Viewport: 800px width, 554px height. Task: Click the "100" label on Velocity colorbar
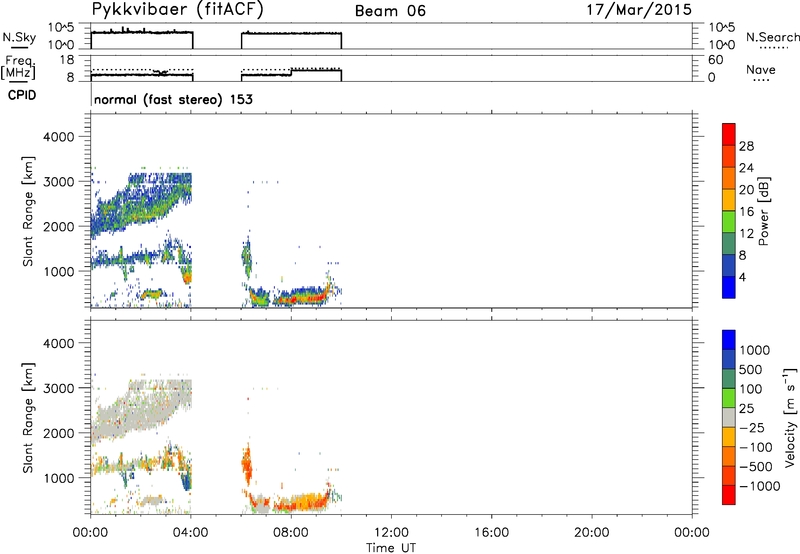tap(751, 389)
